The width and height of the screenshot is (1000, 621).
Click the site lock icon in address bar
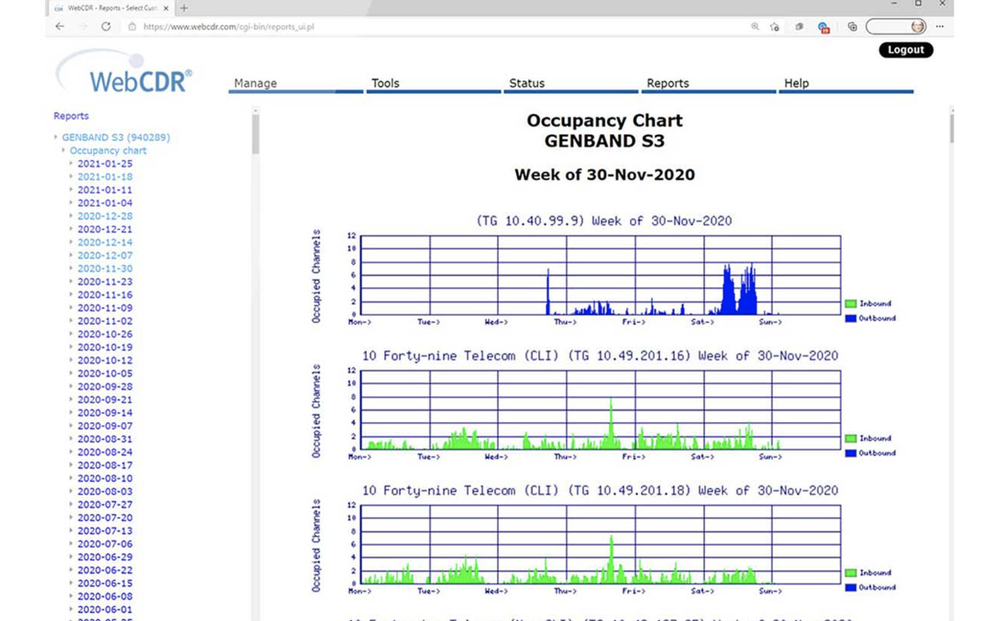(132, 27)
